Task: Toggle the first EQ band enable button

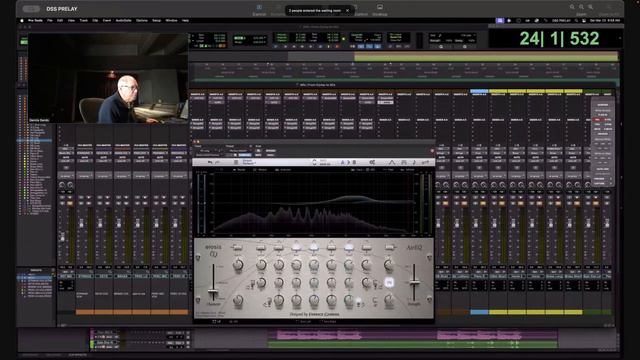Action: pos(237,247)
